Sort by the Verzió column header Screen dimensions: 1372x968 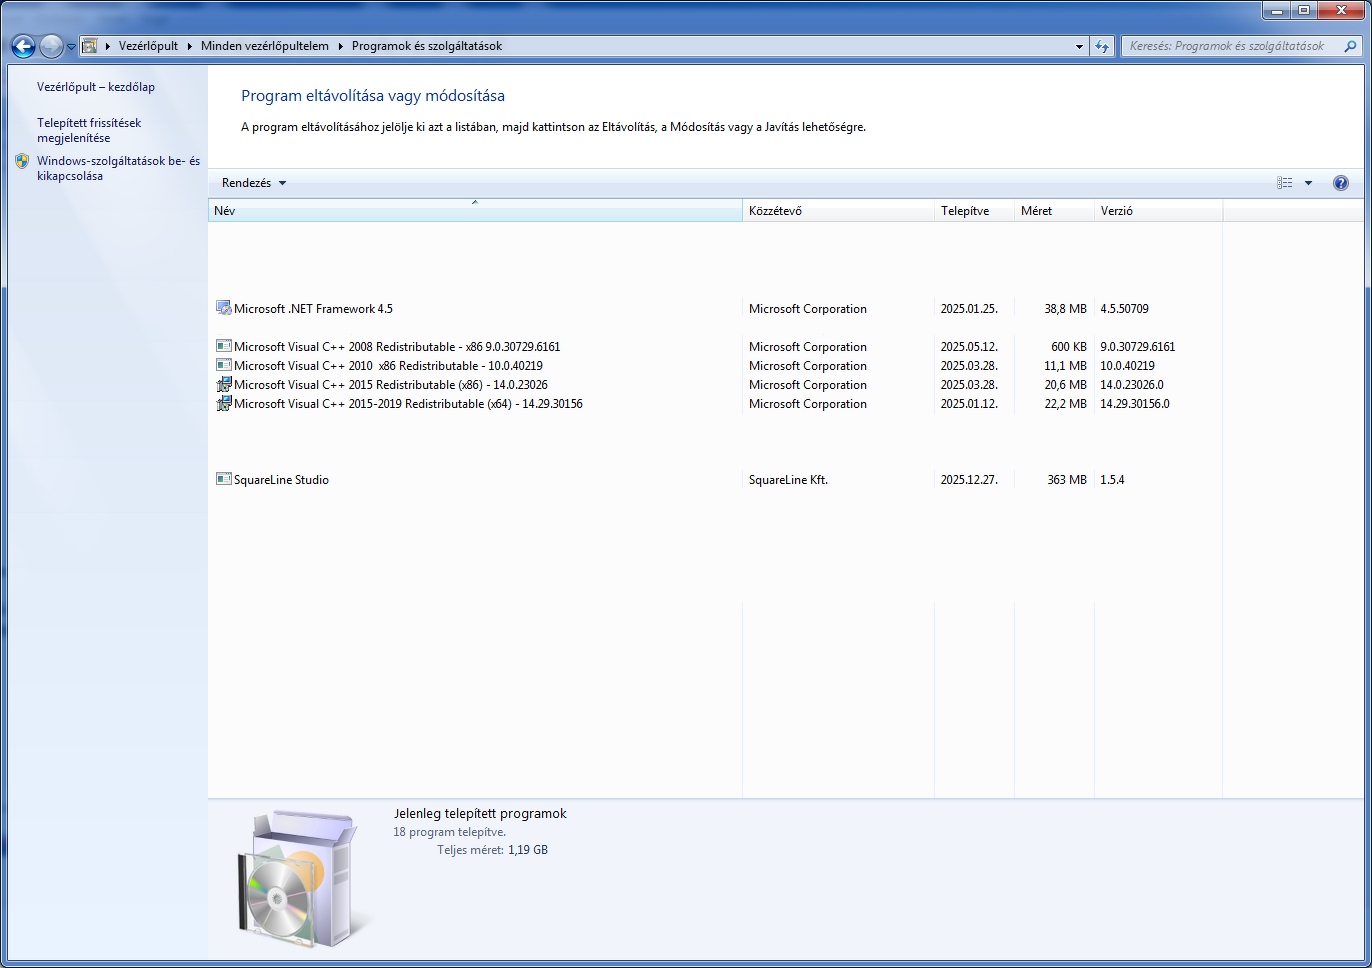click(1158, 211)
